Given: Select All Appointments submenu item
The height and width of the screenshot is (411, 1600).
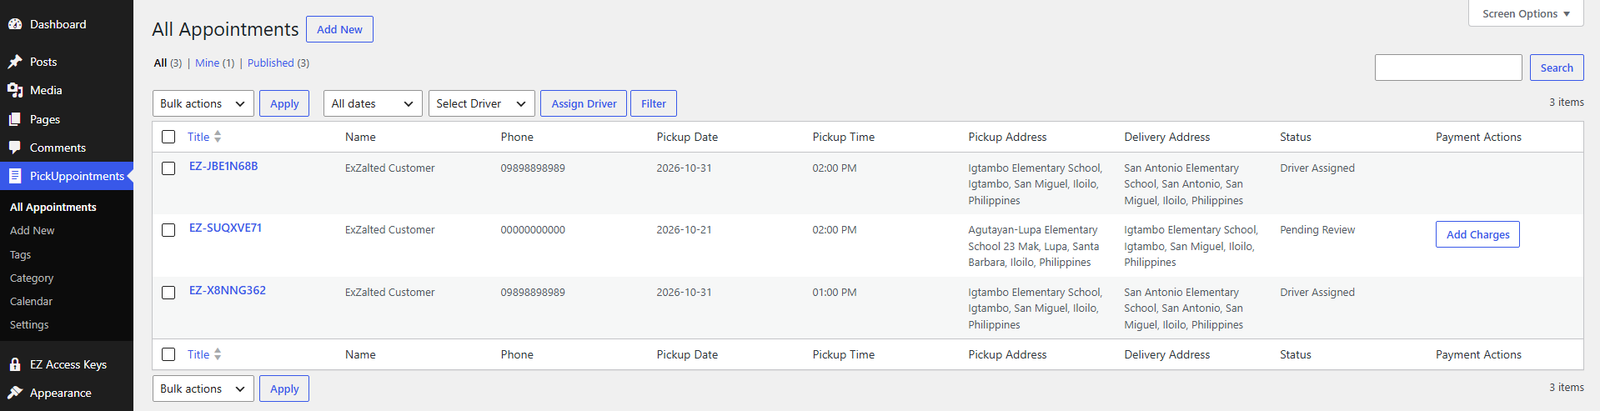Looking at the screenshot, I should tap(53, 207).
